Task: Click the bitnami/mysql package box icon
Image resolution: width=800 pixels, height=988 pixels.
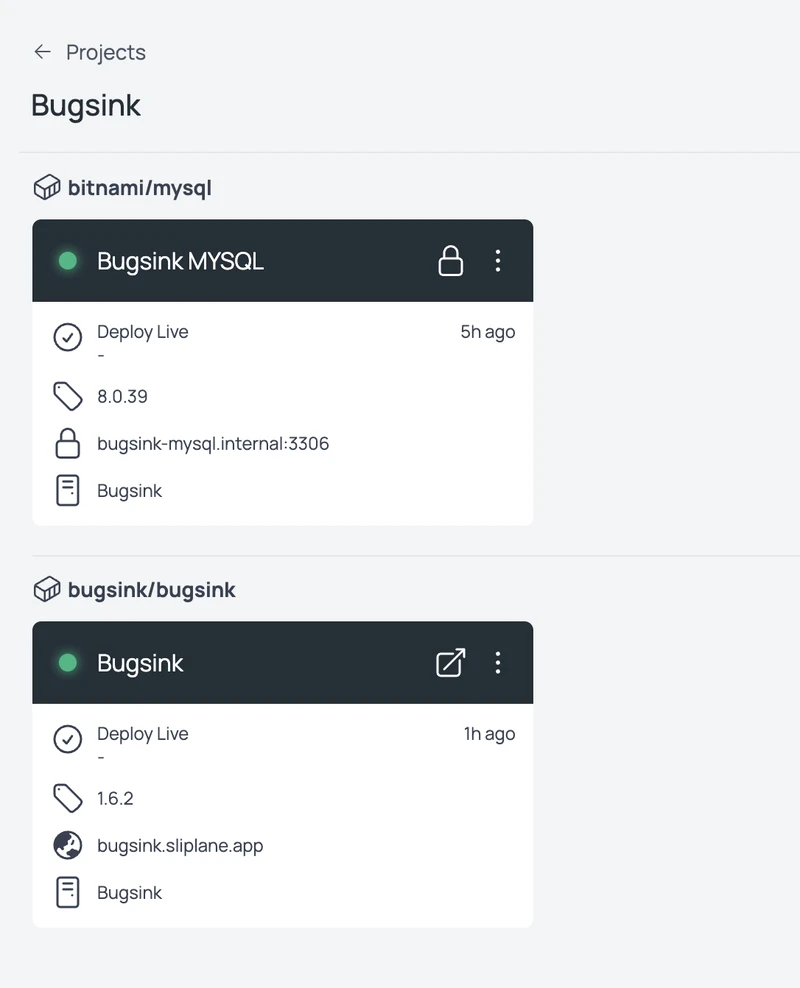Action: (x=47, y=188)
